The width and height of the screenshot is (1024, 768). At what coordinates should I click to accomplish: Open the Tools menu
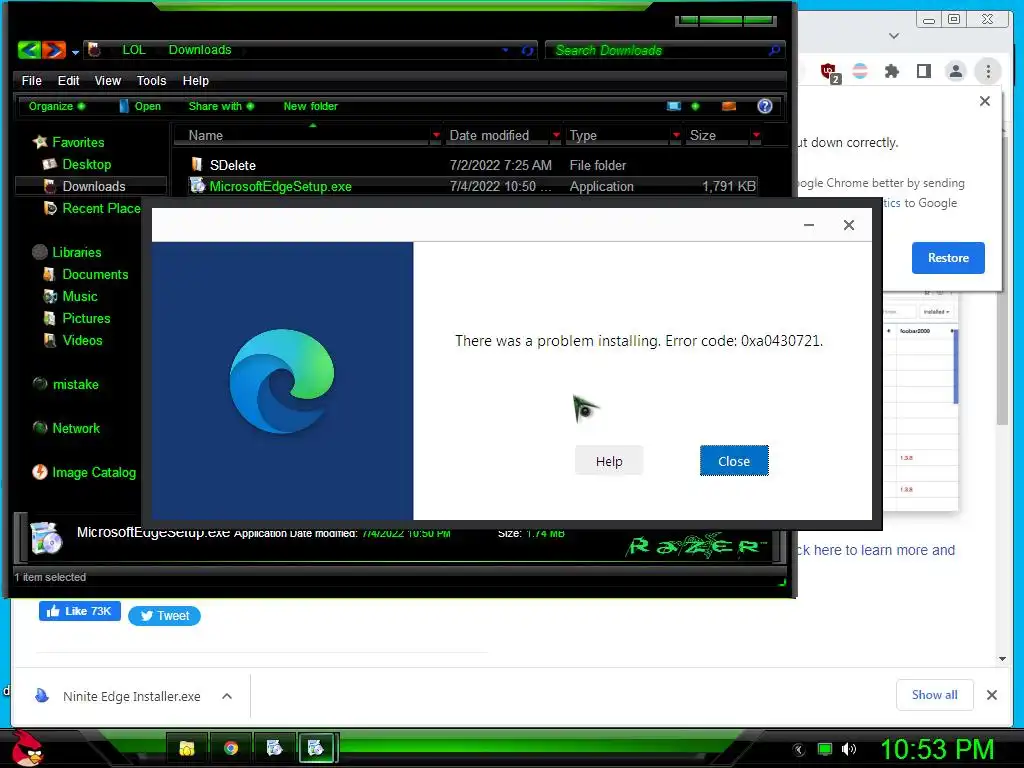[151, 80]
